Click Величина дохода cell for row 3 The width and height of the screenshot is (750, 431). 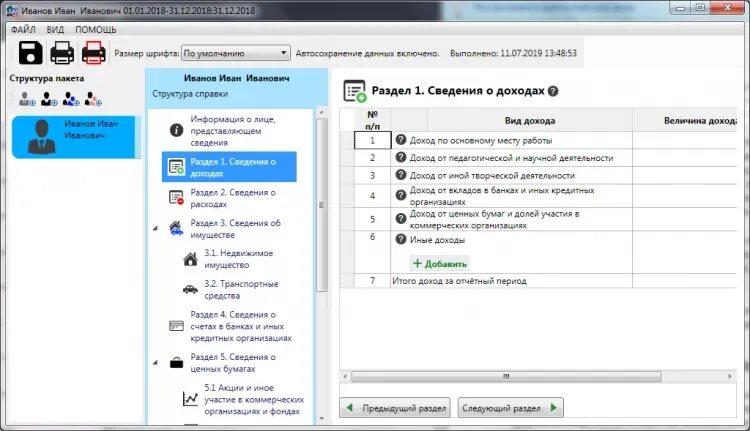click(x=684, y=175)
